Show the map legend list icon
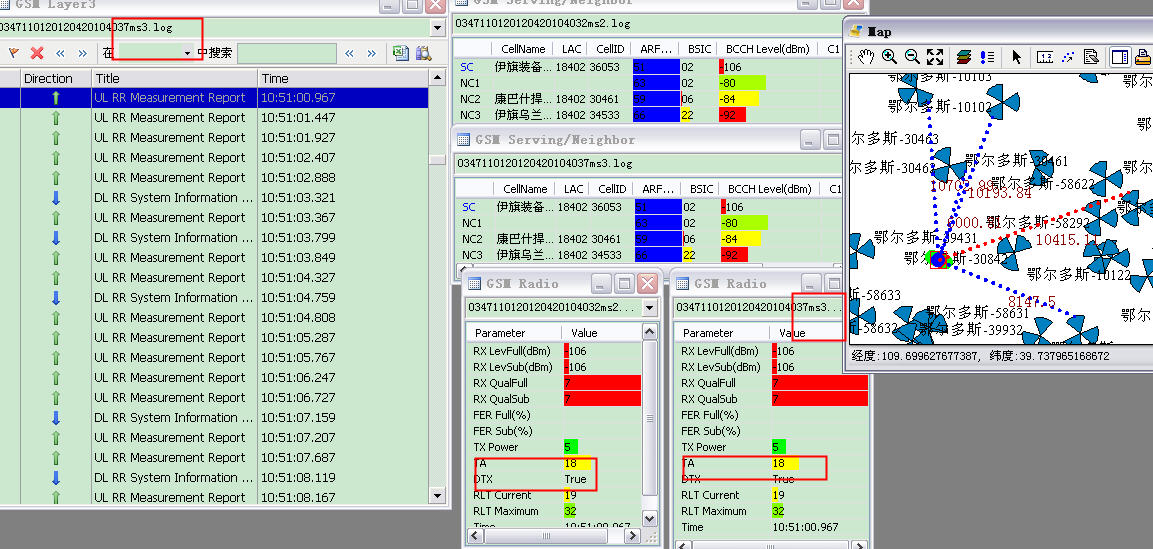Image resolution: width=1153 pixels, height=549 pixels. (x=987, y=57)
